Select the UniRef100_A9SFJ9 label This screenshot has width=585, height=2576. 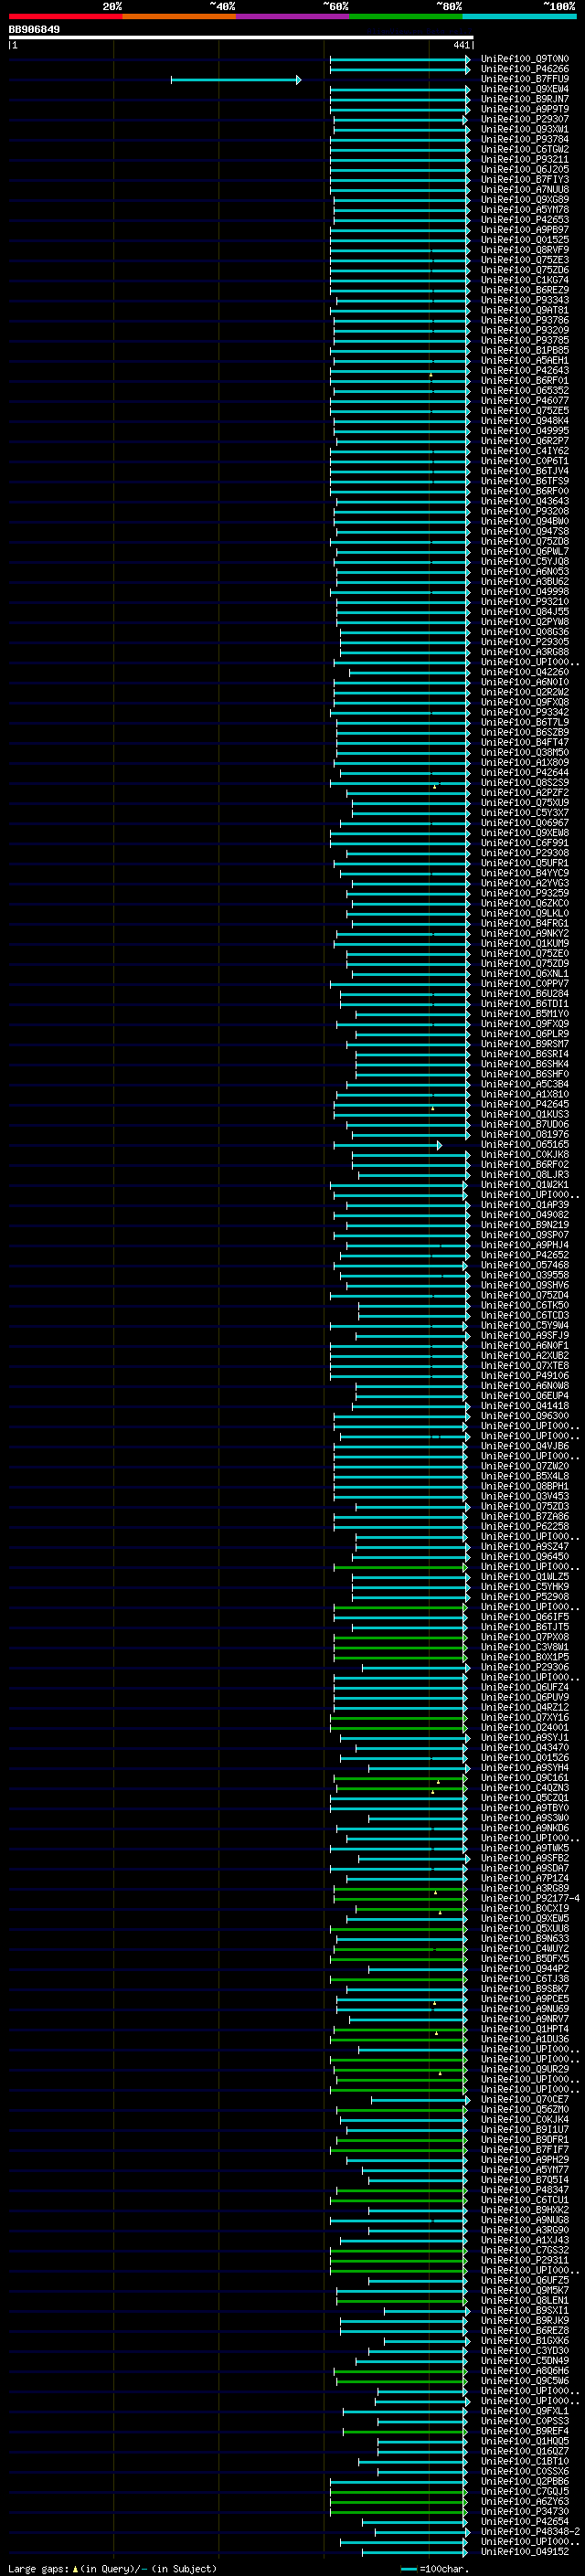pyautogui.click(x=525, y=1335)
